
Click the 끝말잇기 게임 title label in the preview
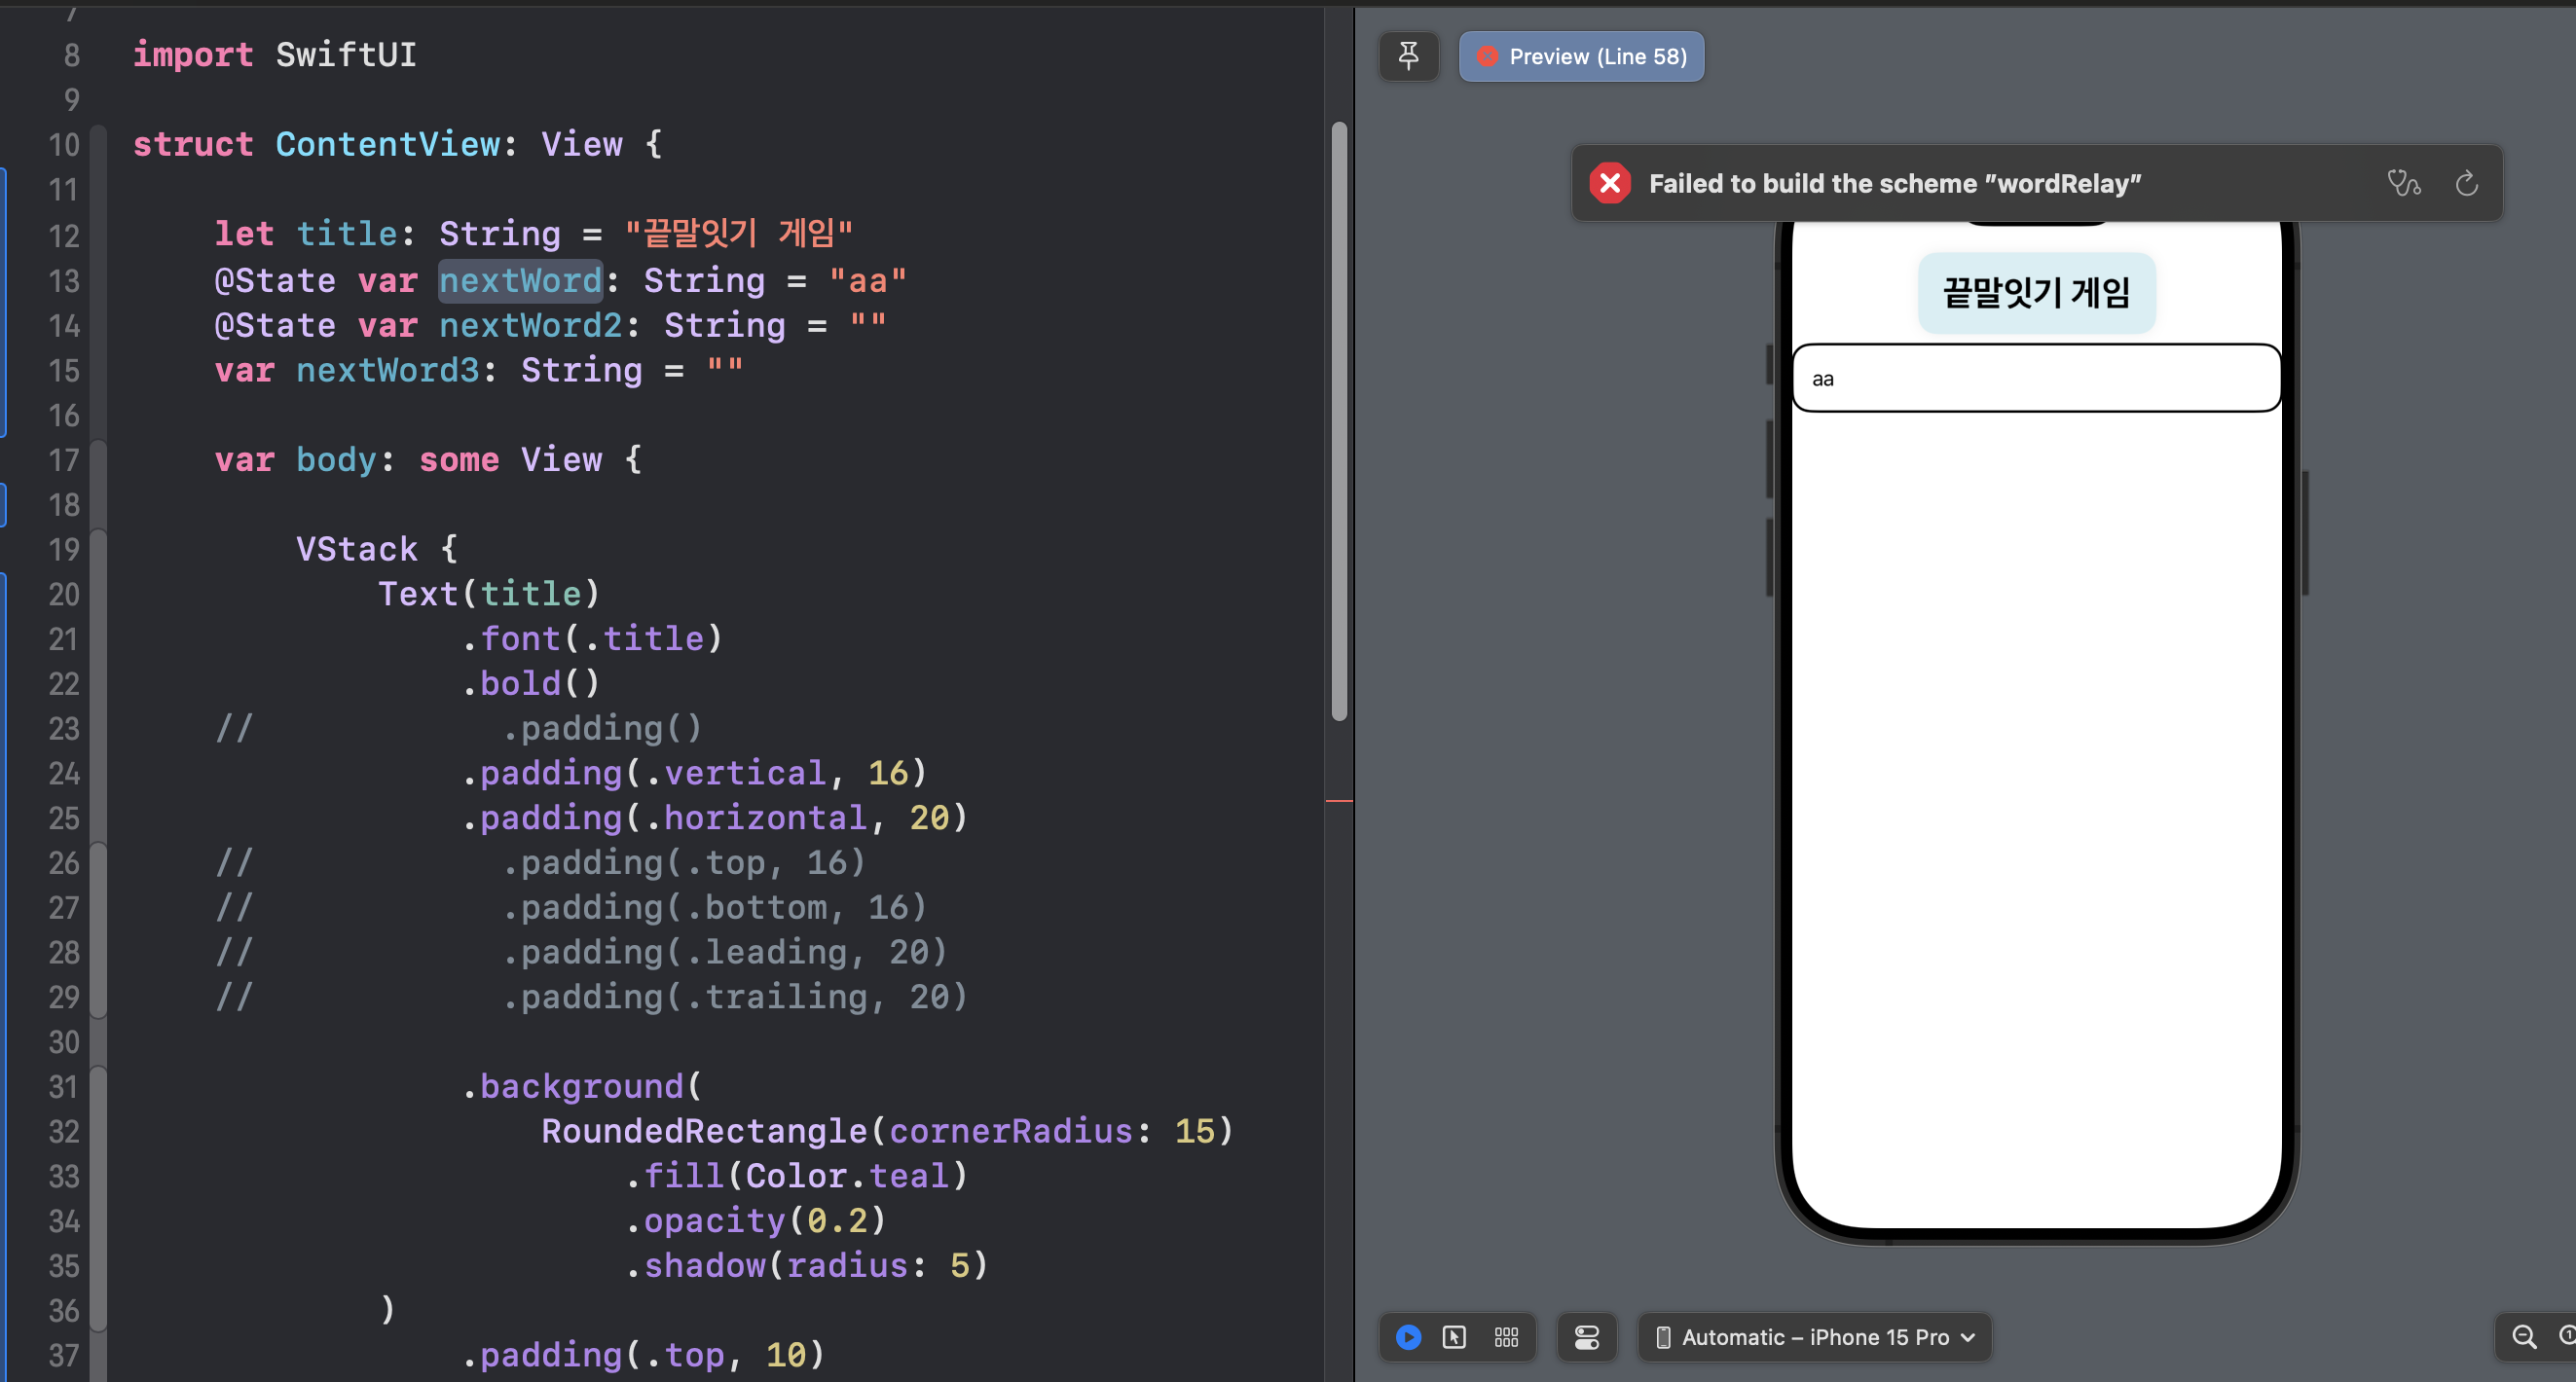pyautogui.click(x=2036, y=293)
